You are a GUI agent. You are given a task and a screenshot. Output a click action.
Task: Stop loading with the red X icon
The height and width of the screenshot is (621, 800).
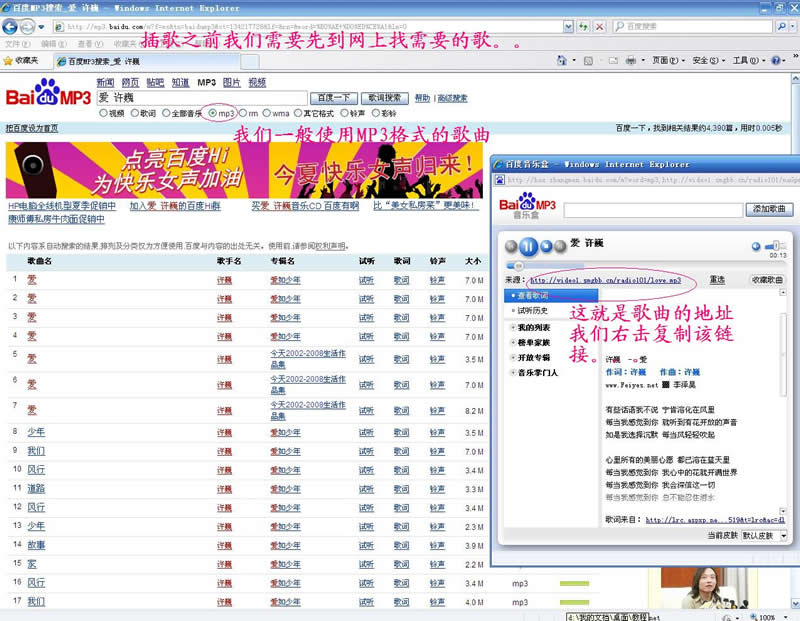(x=600, y=27)
